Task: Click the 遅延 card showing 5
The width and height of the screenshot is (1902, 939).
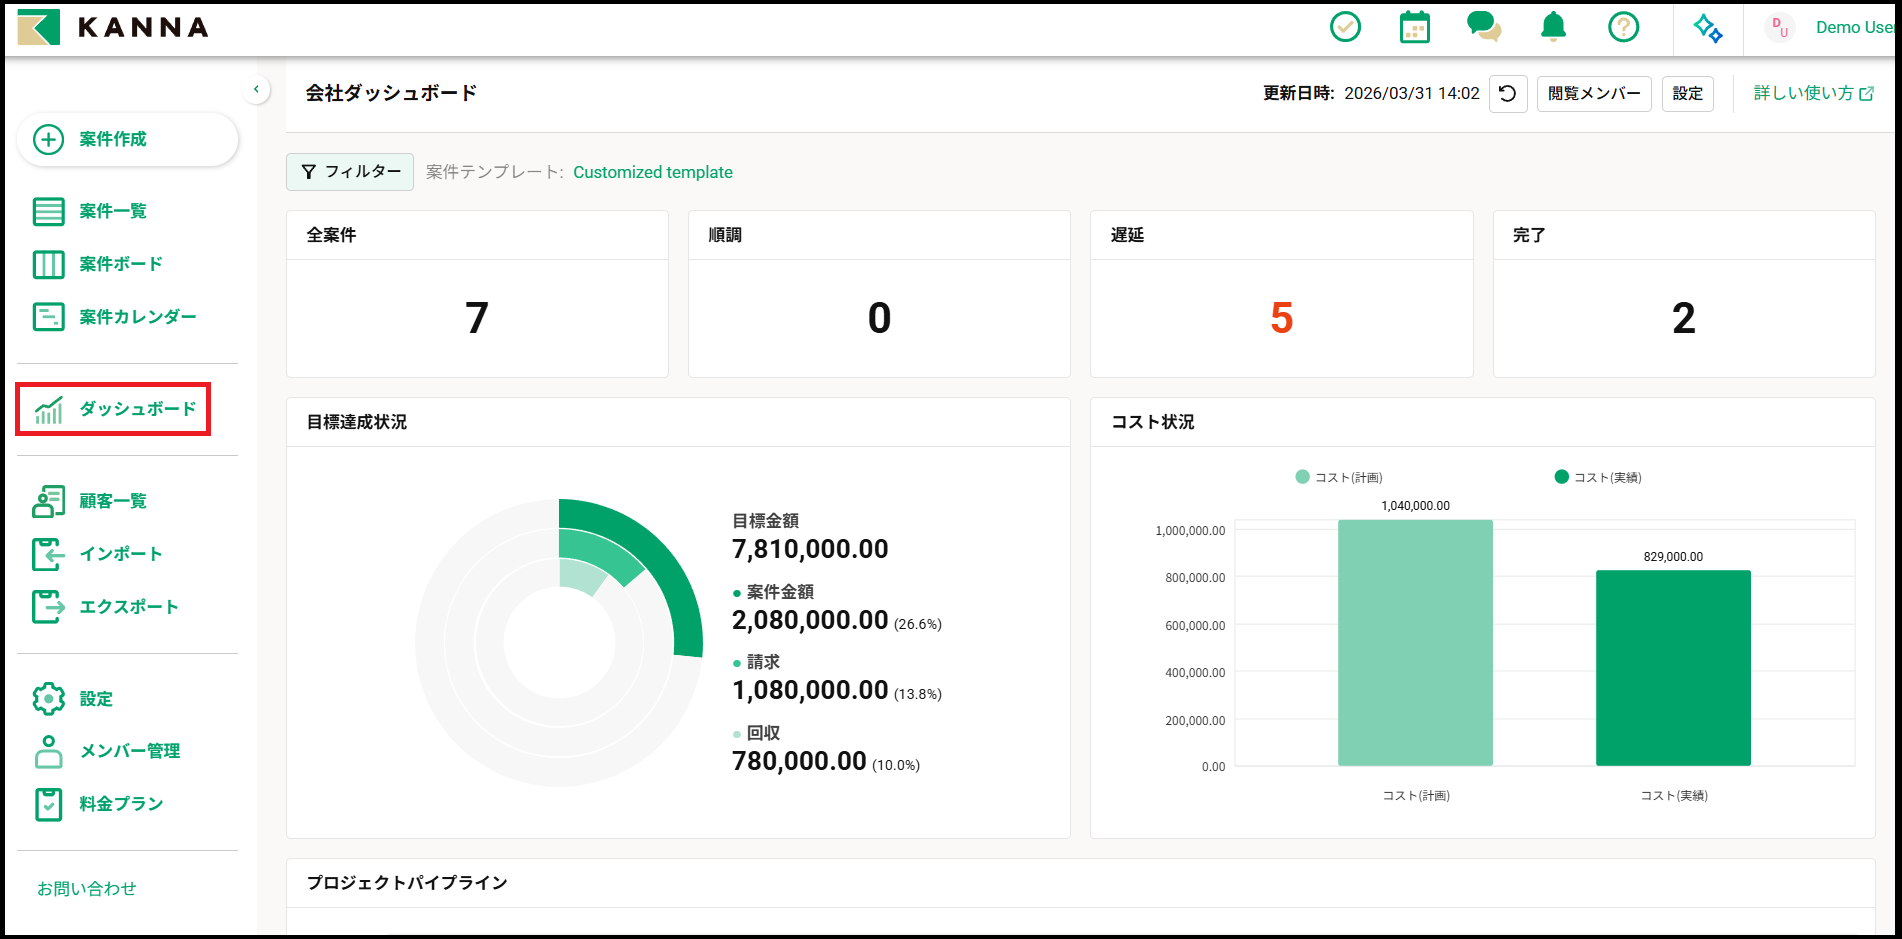Action: coord(1281,294)
